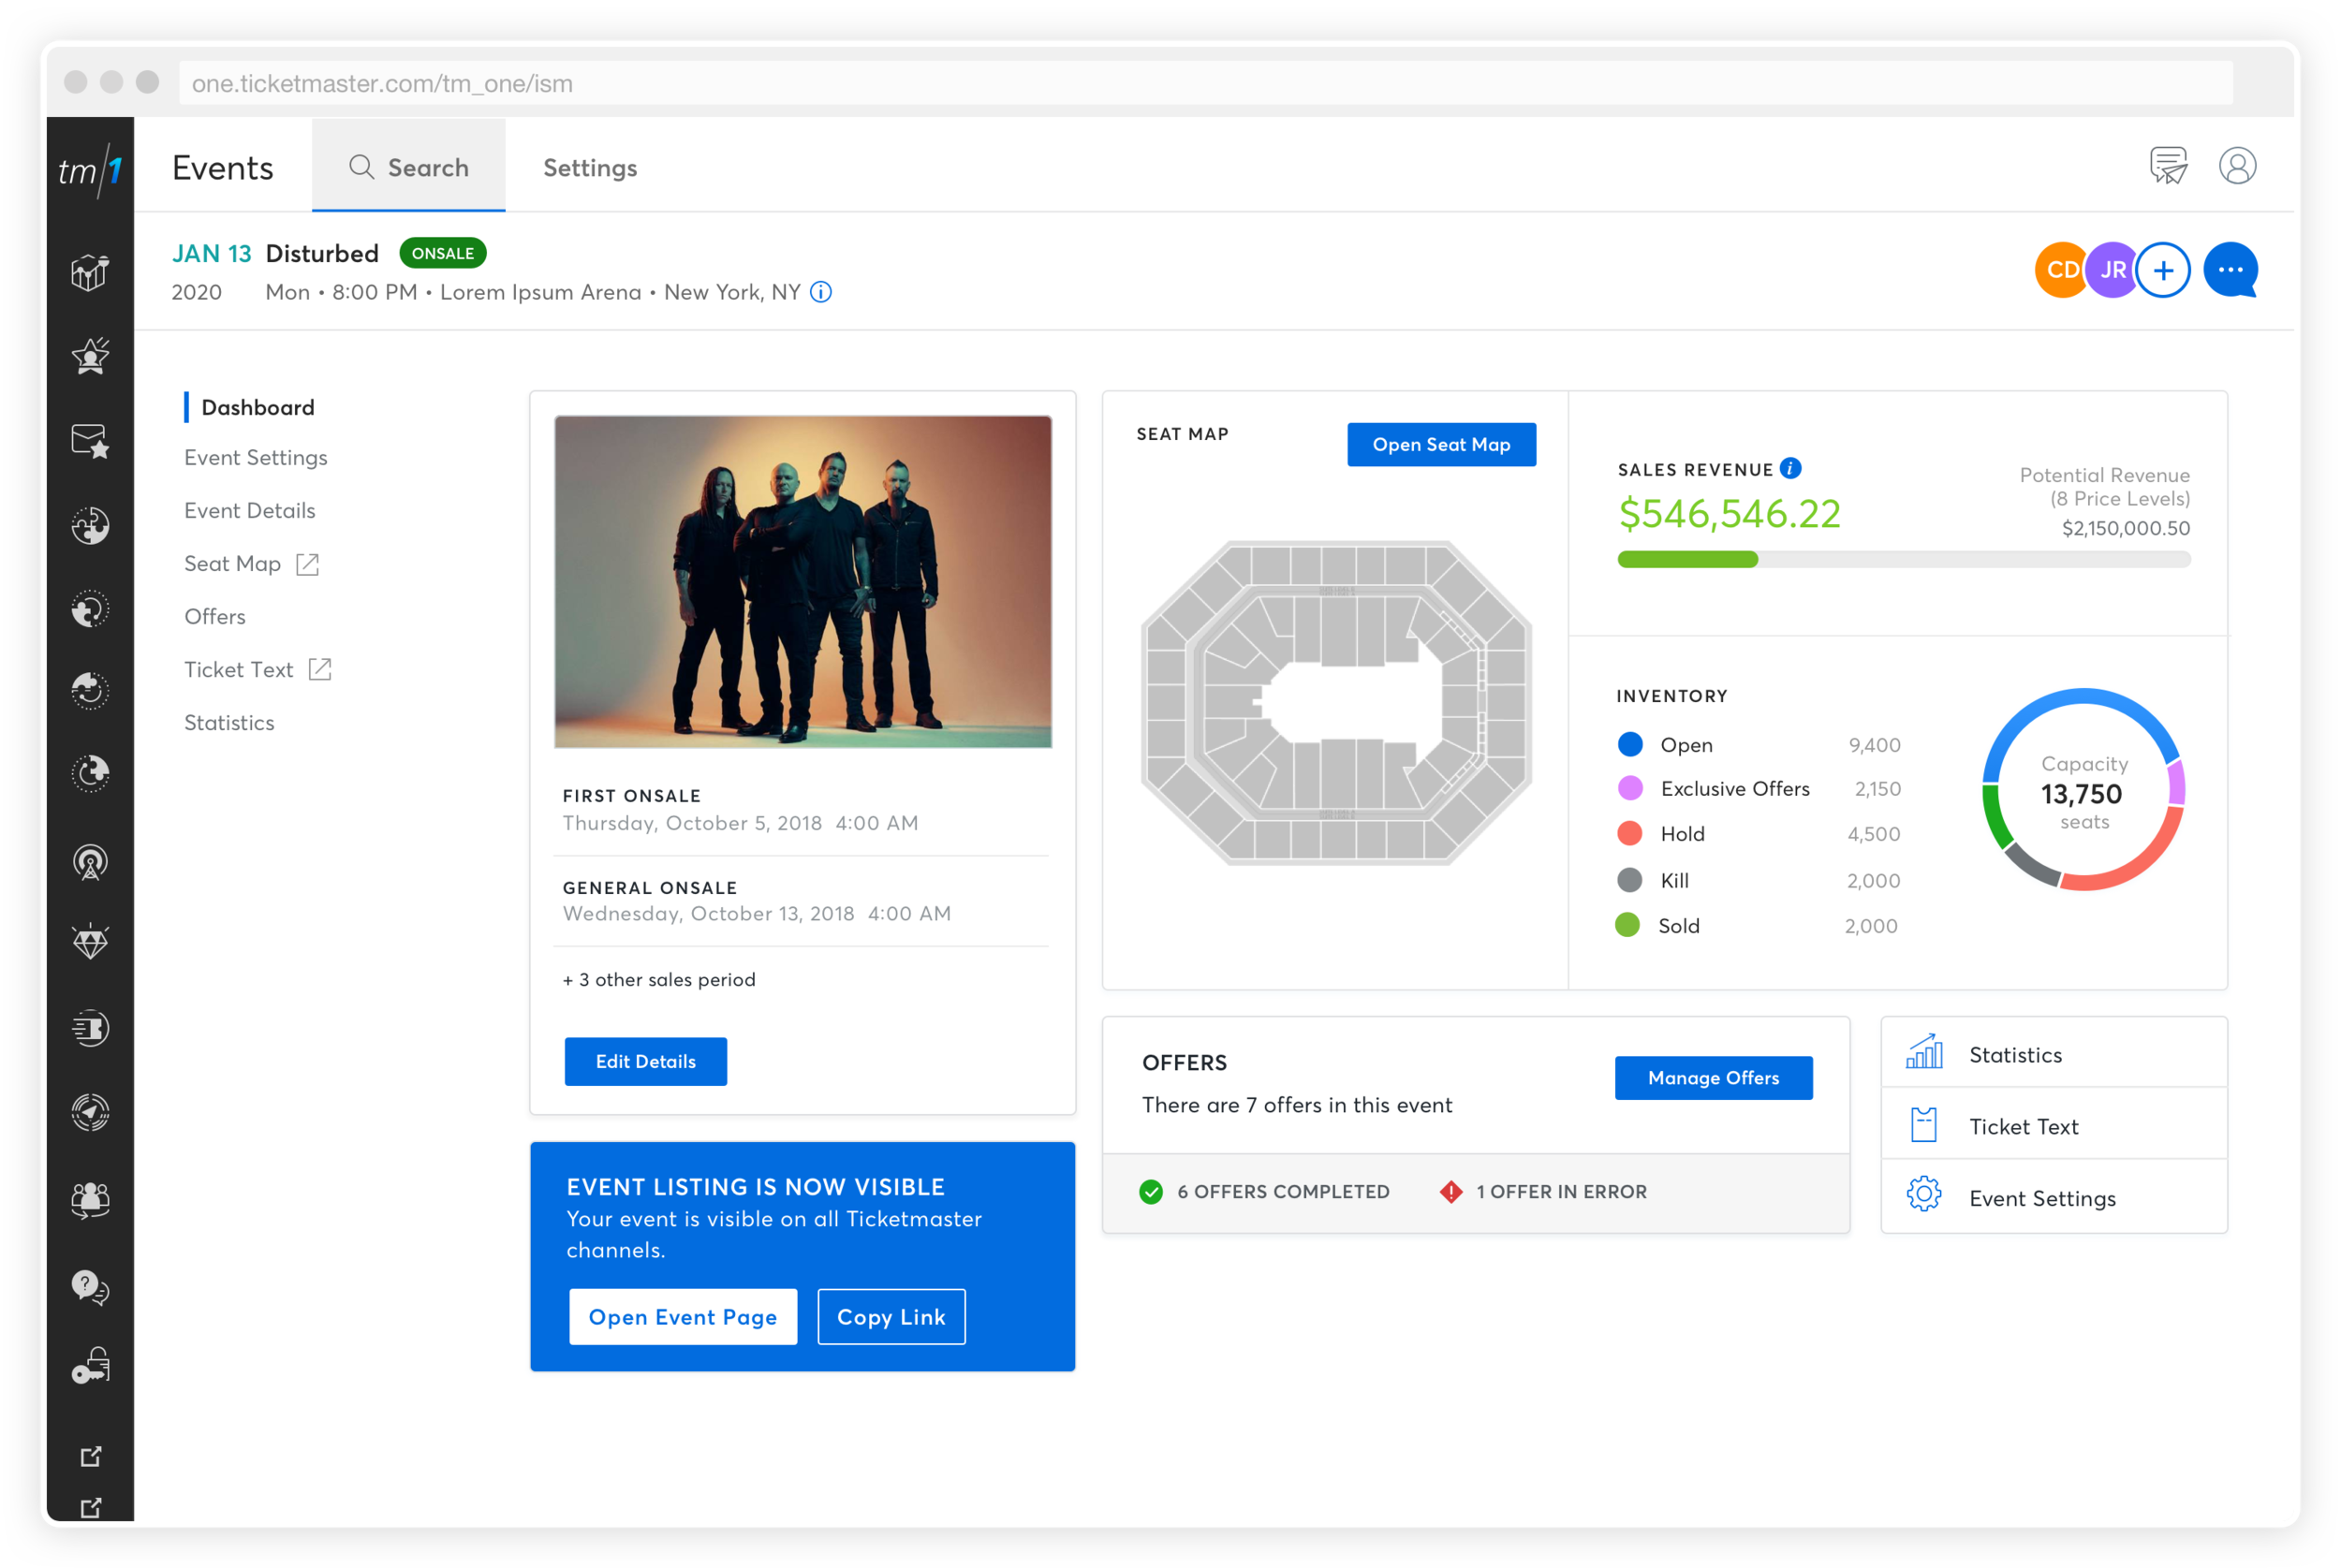Screen dimensions: 2341x1568
Task: Click the star person sidebar icon
Action: 90,356
